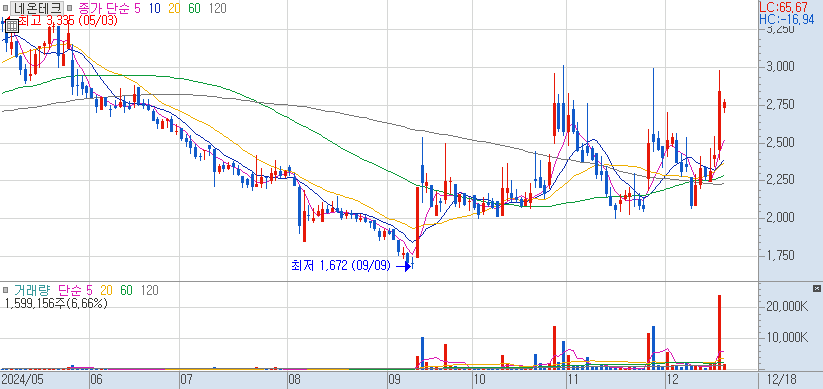The image size is (823, 389).
Task: Click the 08 month label on date axis
Action: [x=294, y=379]
